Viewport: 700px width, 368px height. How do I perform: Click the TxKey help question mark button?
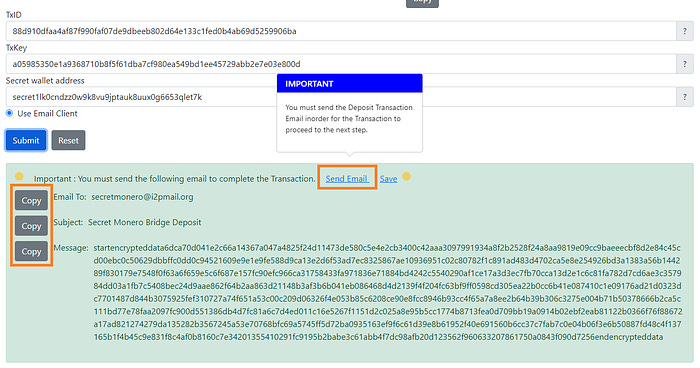pos(685,64)
